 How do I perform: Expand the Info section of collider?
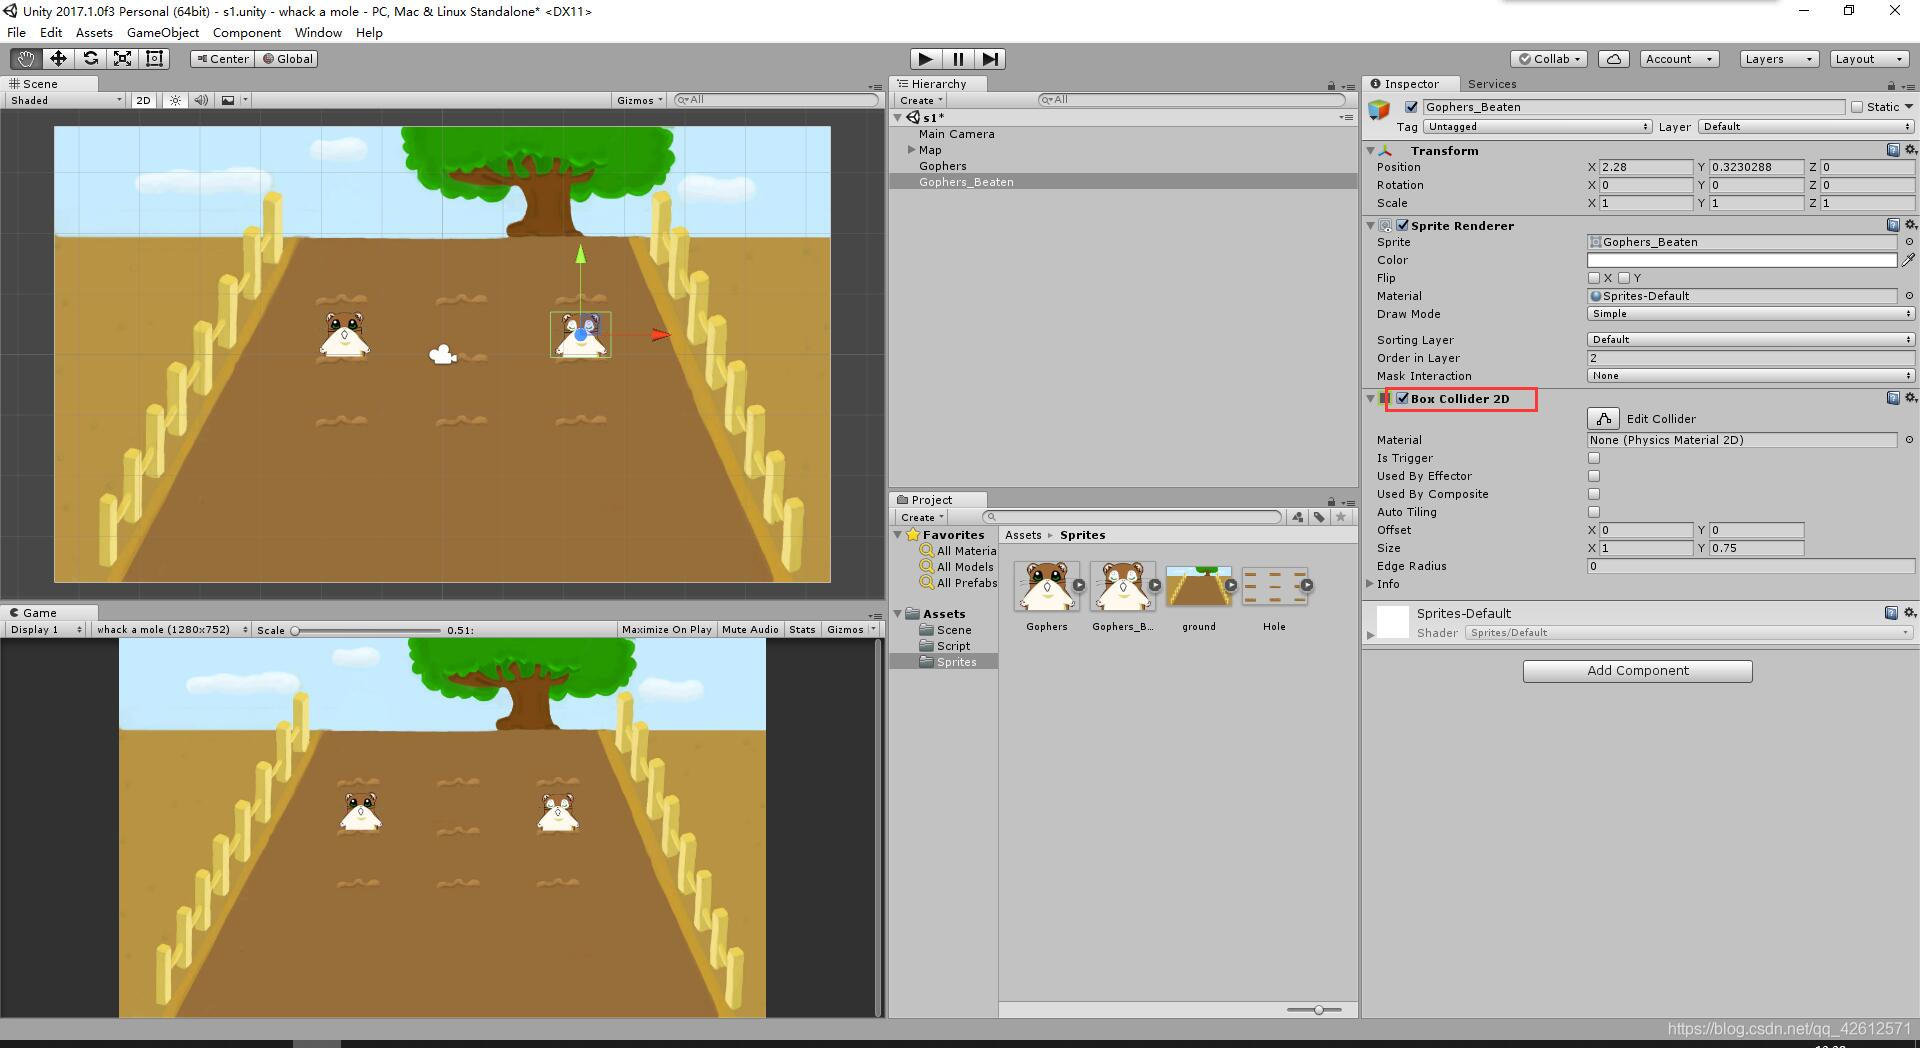click(x=1370, y=584)
